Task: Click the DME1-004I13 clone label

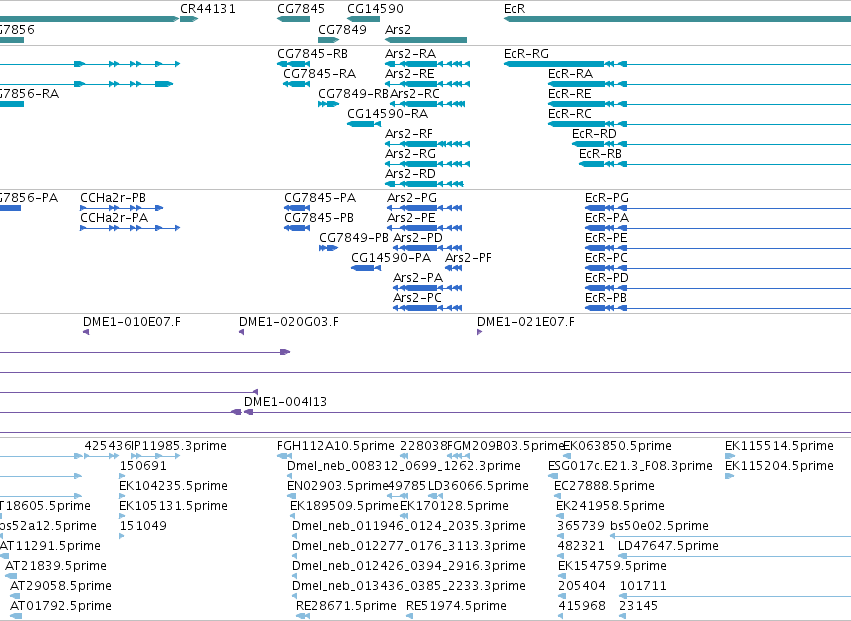Action: click(285, 402)
